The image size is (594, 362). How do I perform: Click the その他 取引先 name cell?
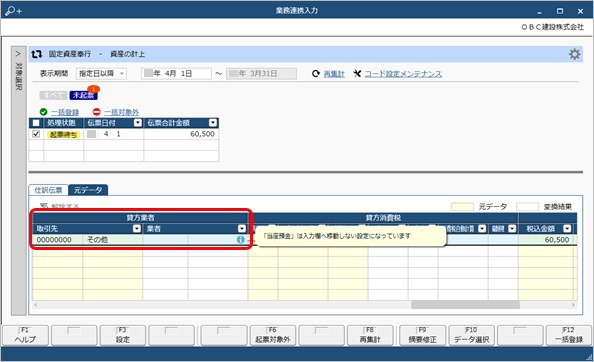tap(113, 240)
